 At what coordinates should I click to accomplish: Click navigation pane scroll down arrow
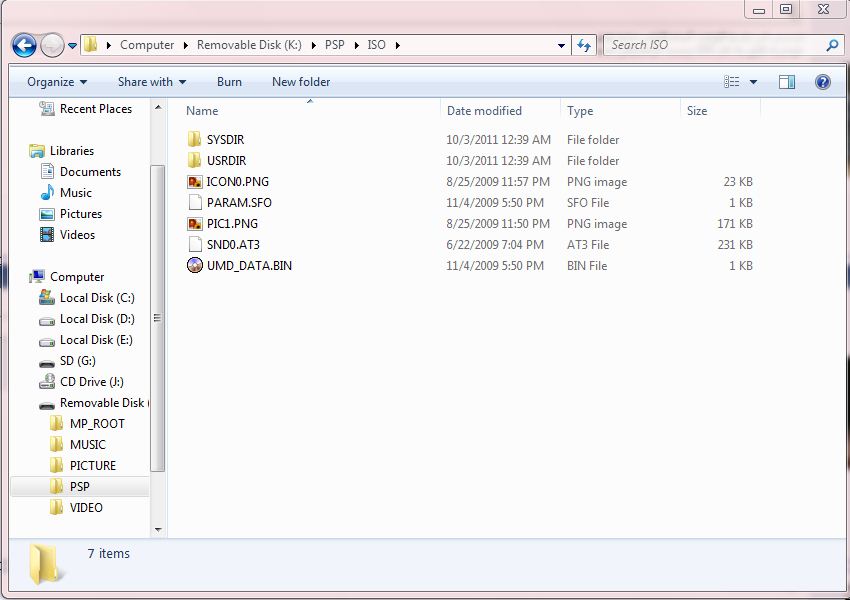pyautogui.click(x=158, y=530)
